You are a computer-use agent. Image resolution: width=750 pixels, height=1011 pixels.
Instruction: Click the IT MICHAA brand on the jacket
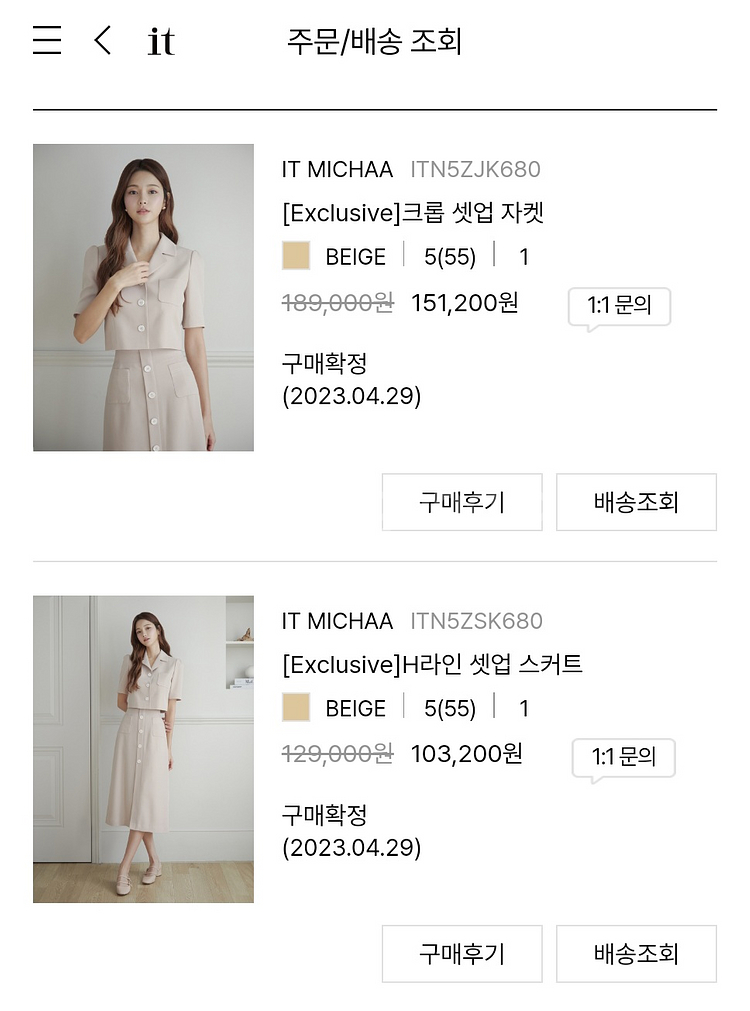[x=337, y=170]
